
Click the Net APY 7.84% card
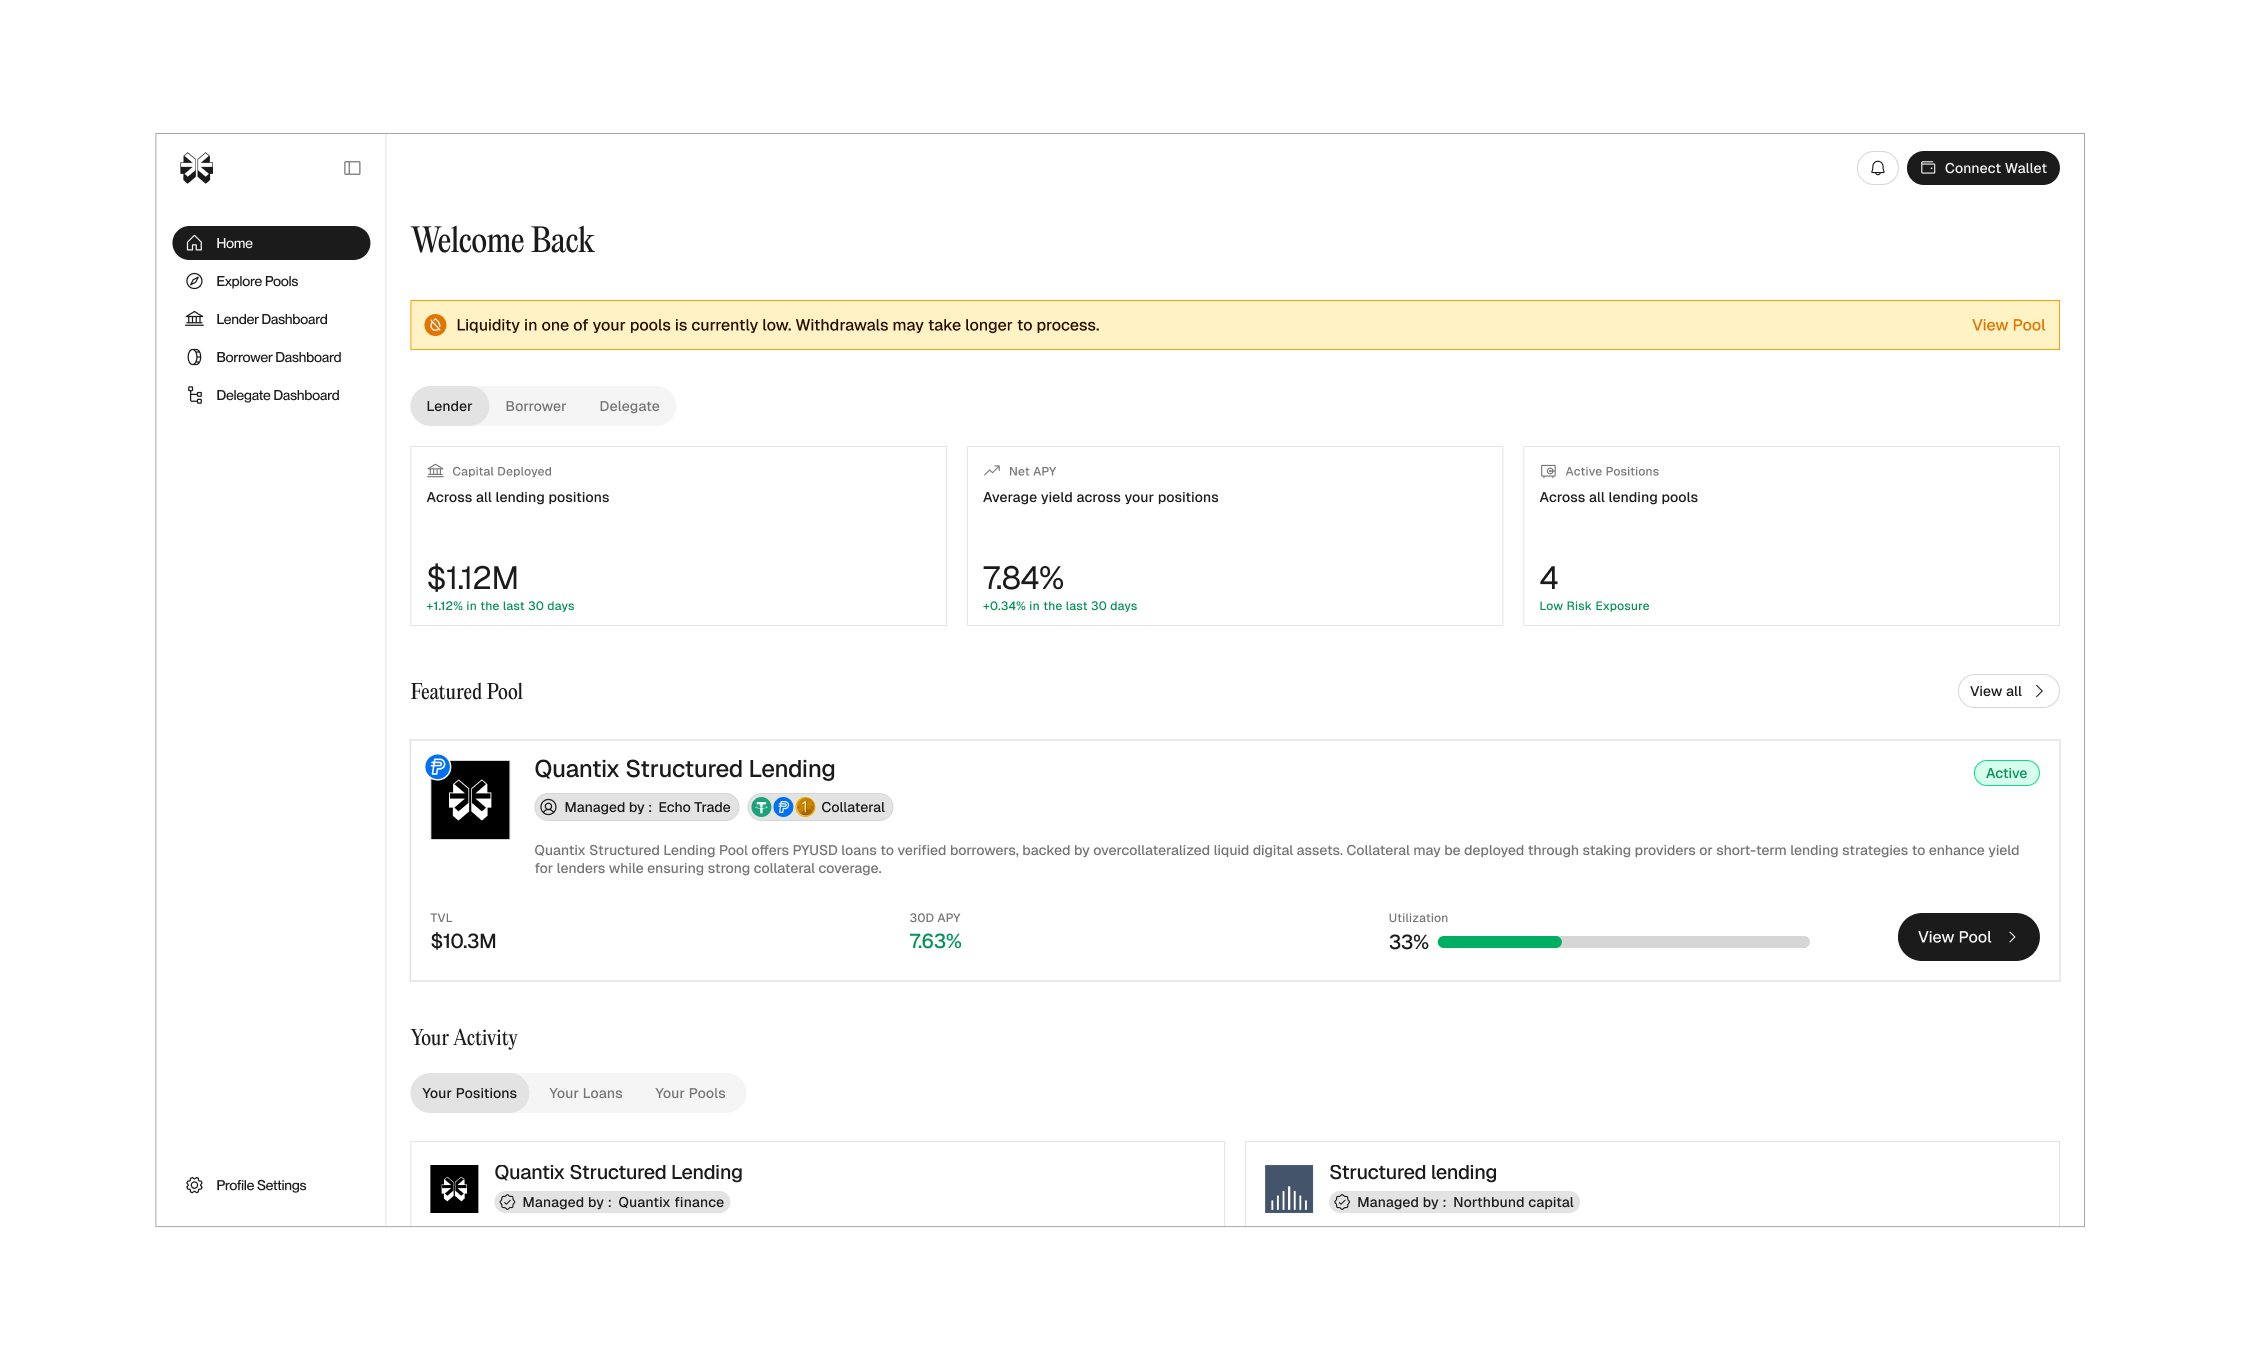1234,536
